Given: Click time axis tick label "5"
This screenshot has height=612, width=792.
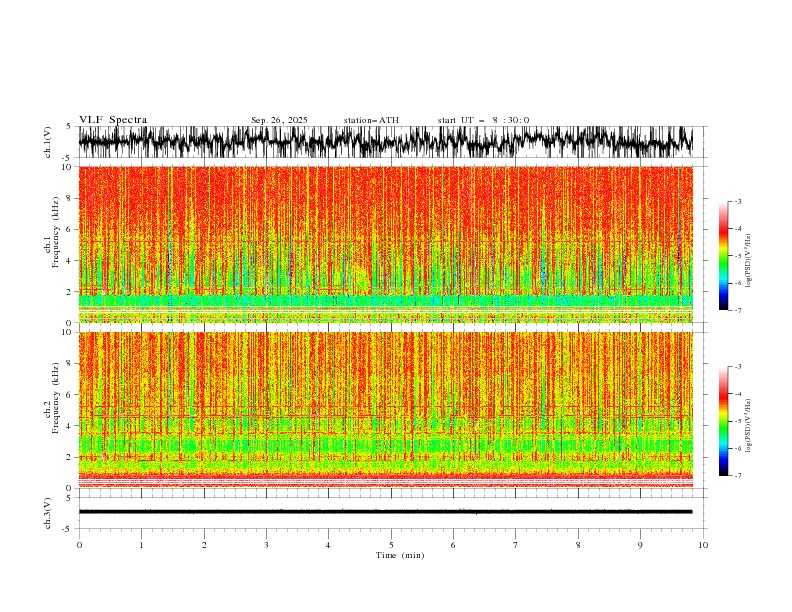Looking at the screenshot, I should pos(391,545).
